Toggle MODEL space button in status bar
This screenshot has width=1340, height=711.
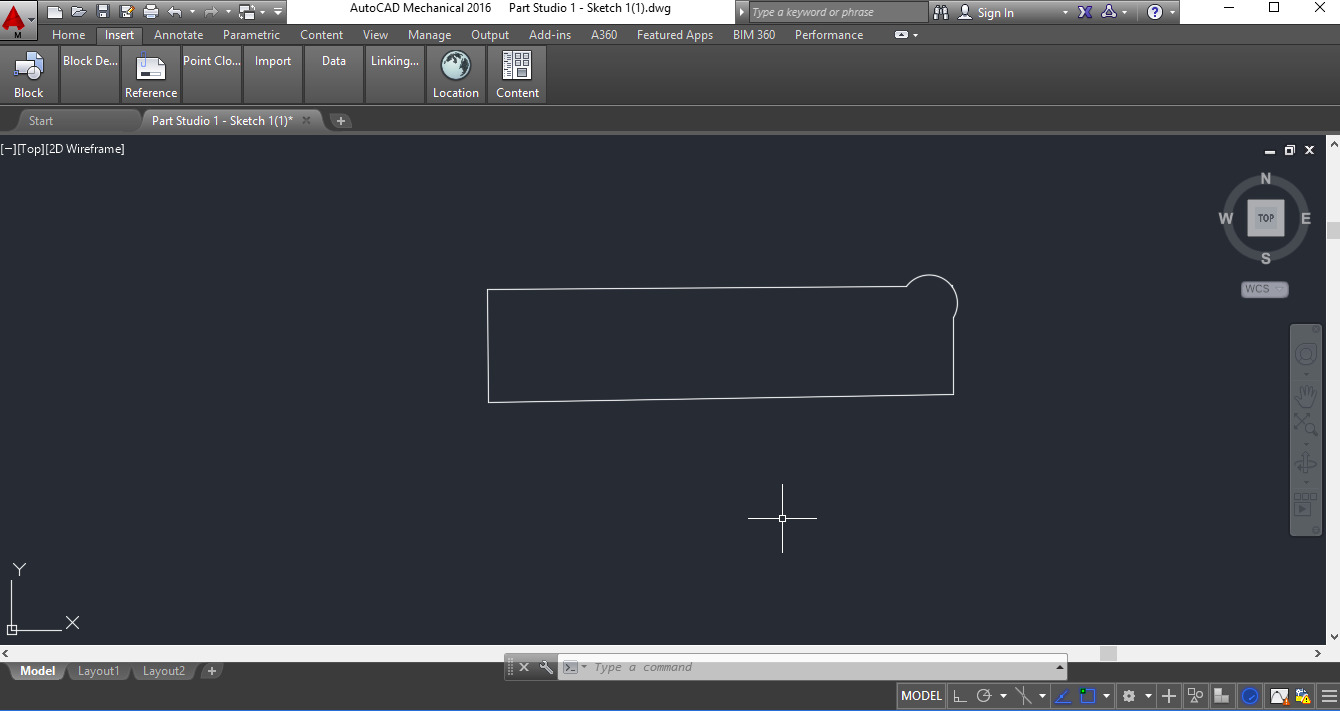point(921,696)
